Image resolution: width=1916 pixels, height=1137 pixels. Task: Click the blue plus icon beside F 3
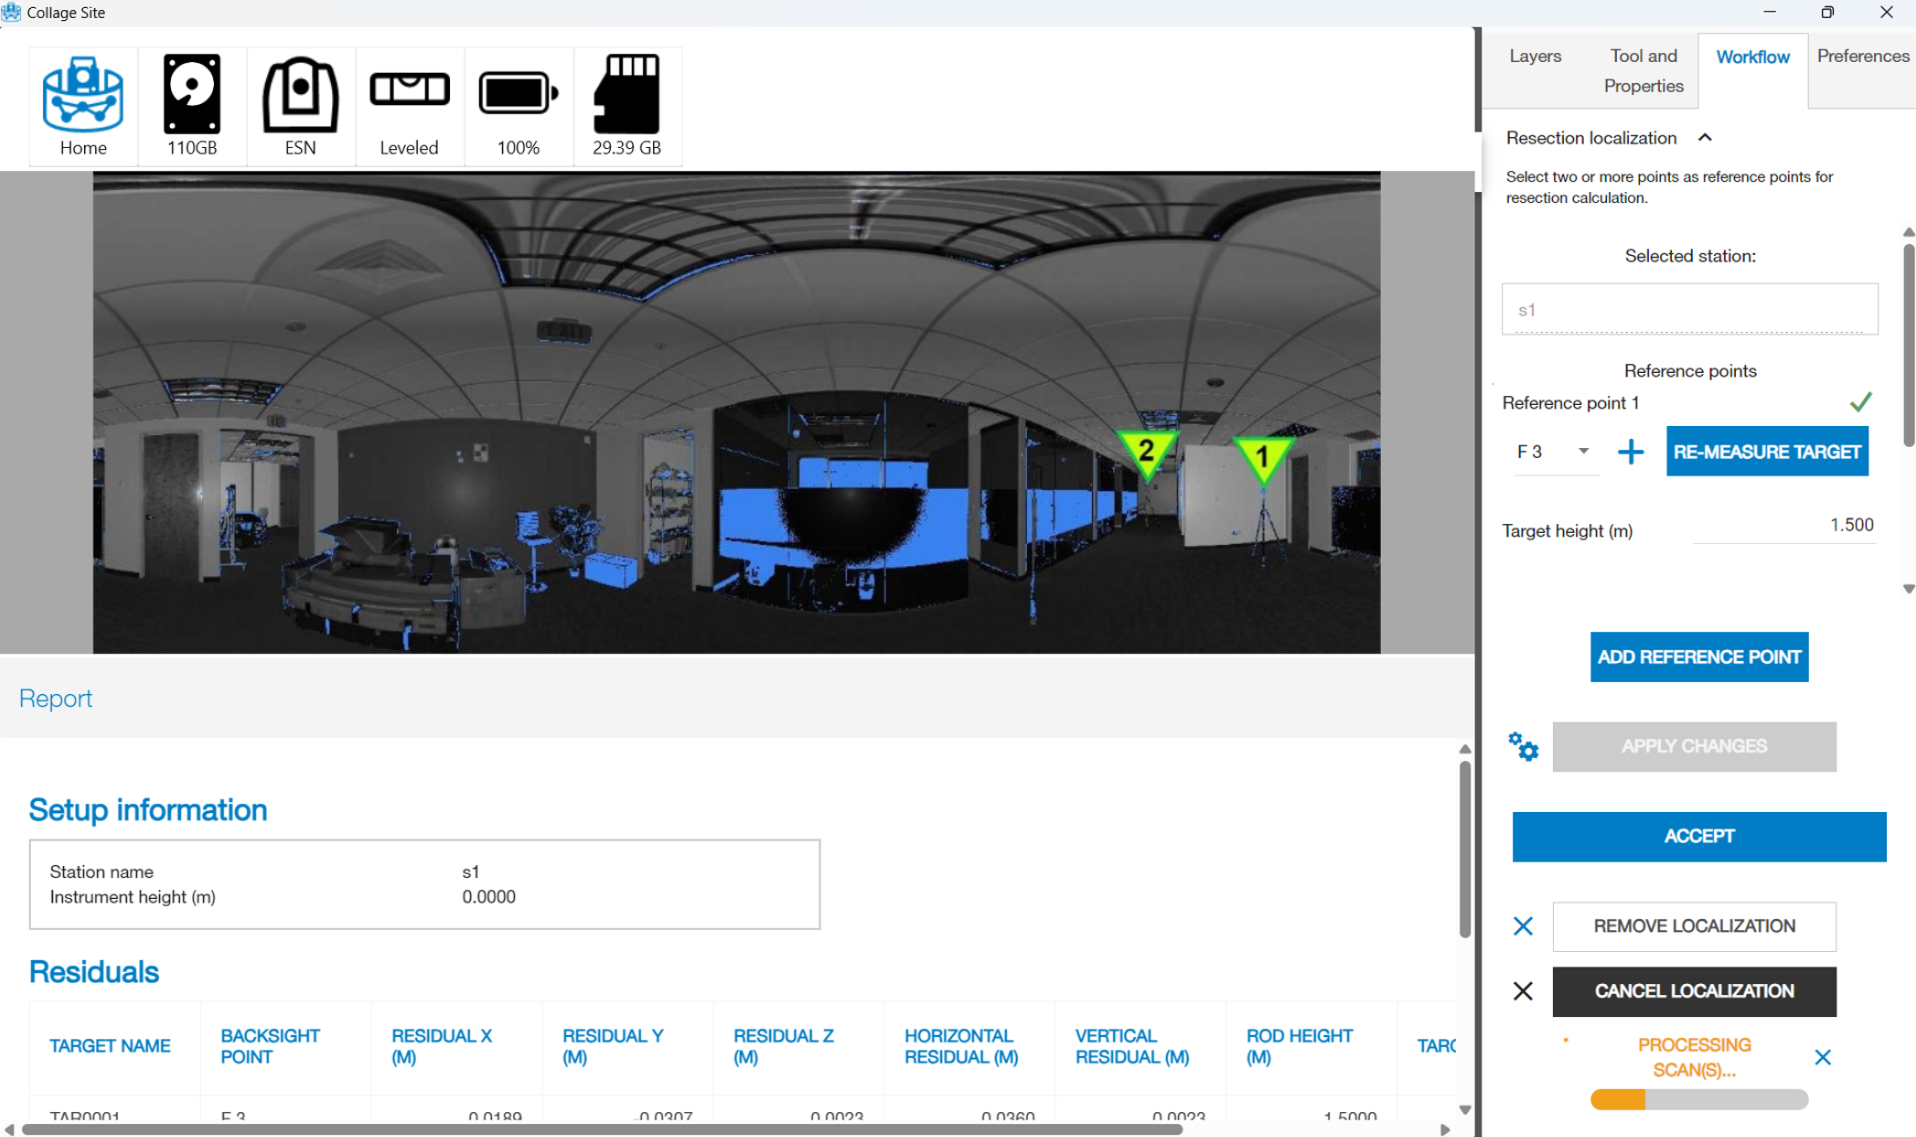pos(1630,452)
